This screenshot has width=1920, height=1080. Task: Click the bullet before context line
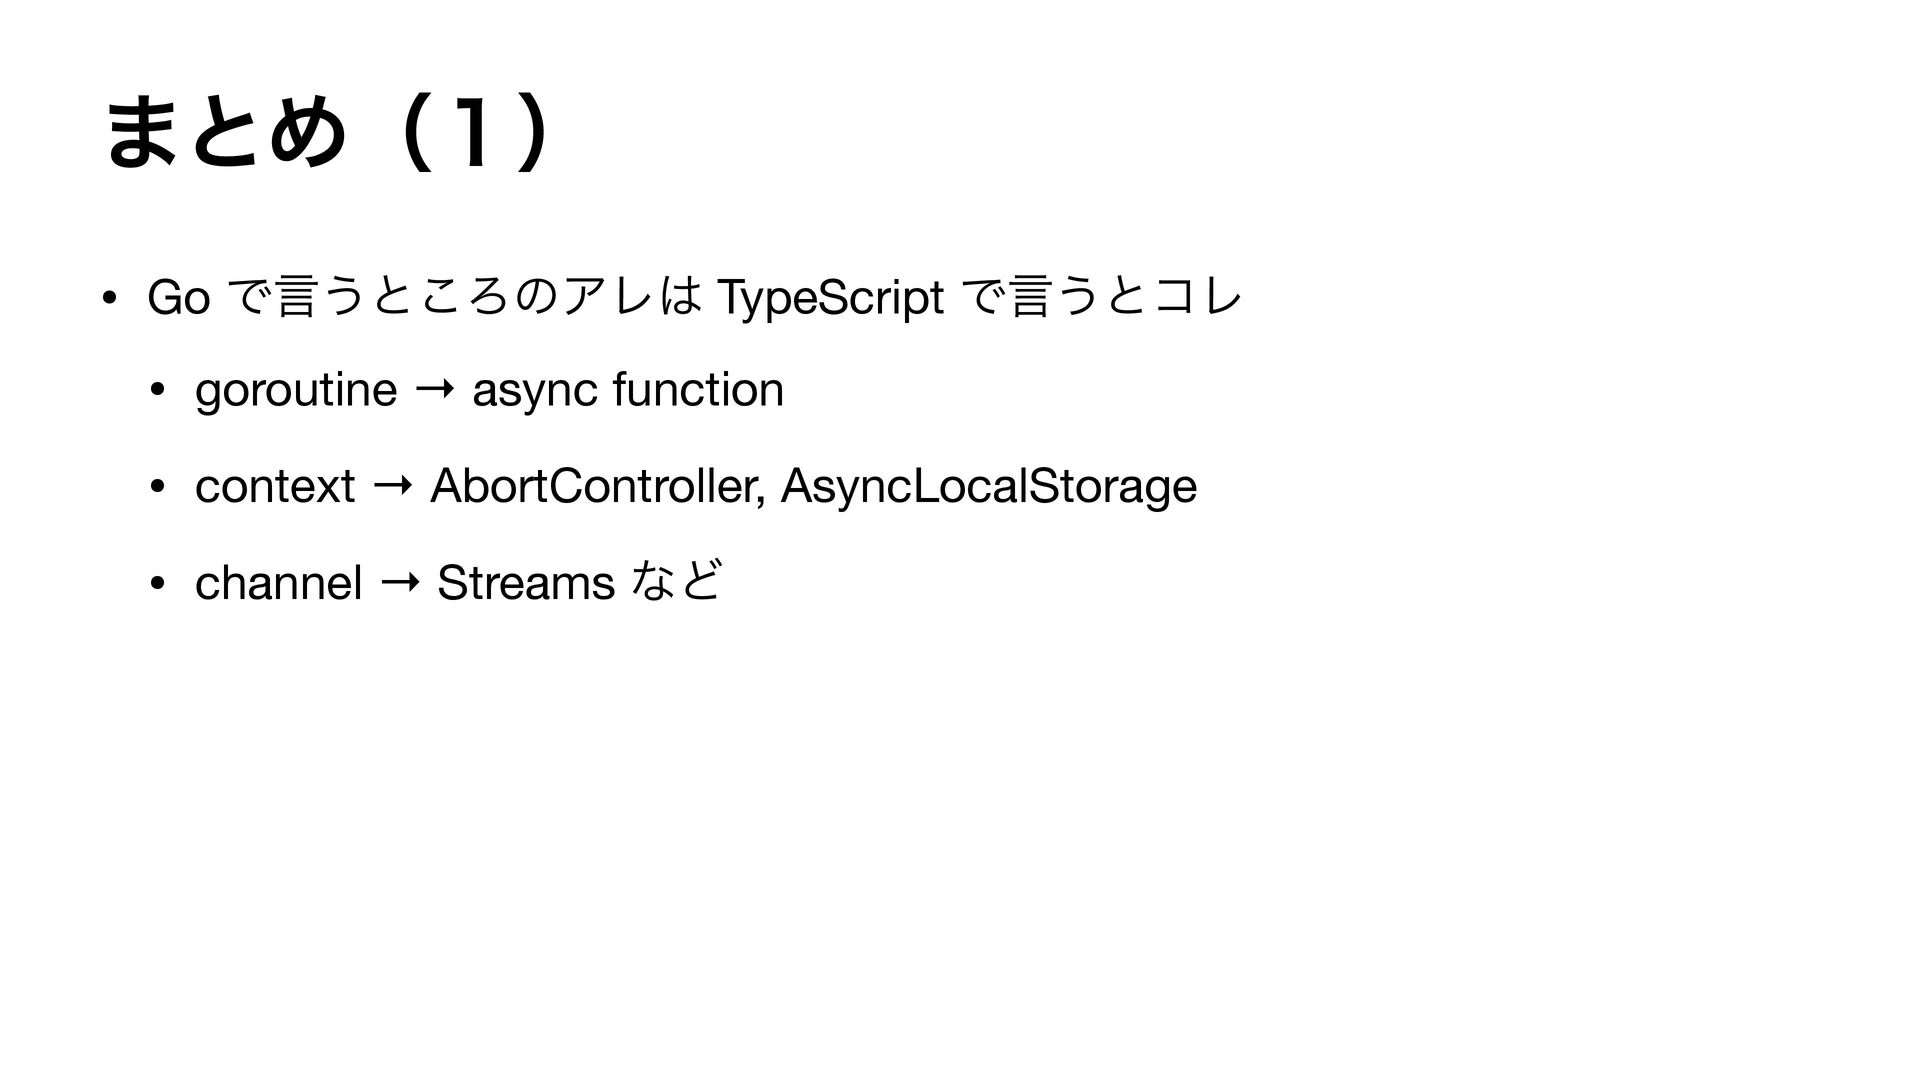157,488
